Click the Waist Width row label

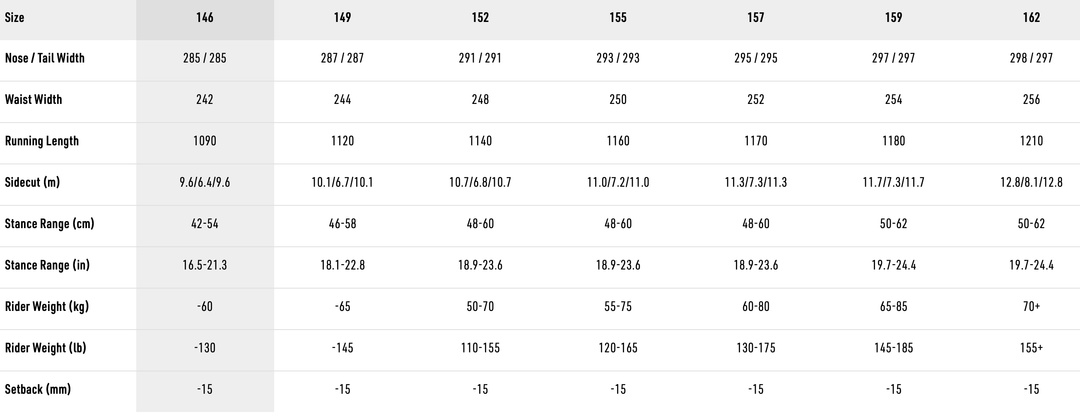click(x=33, y=100)
